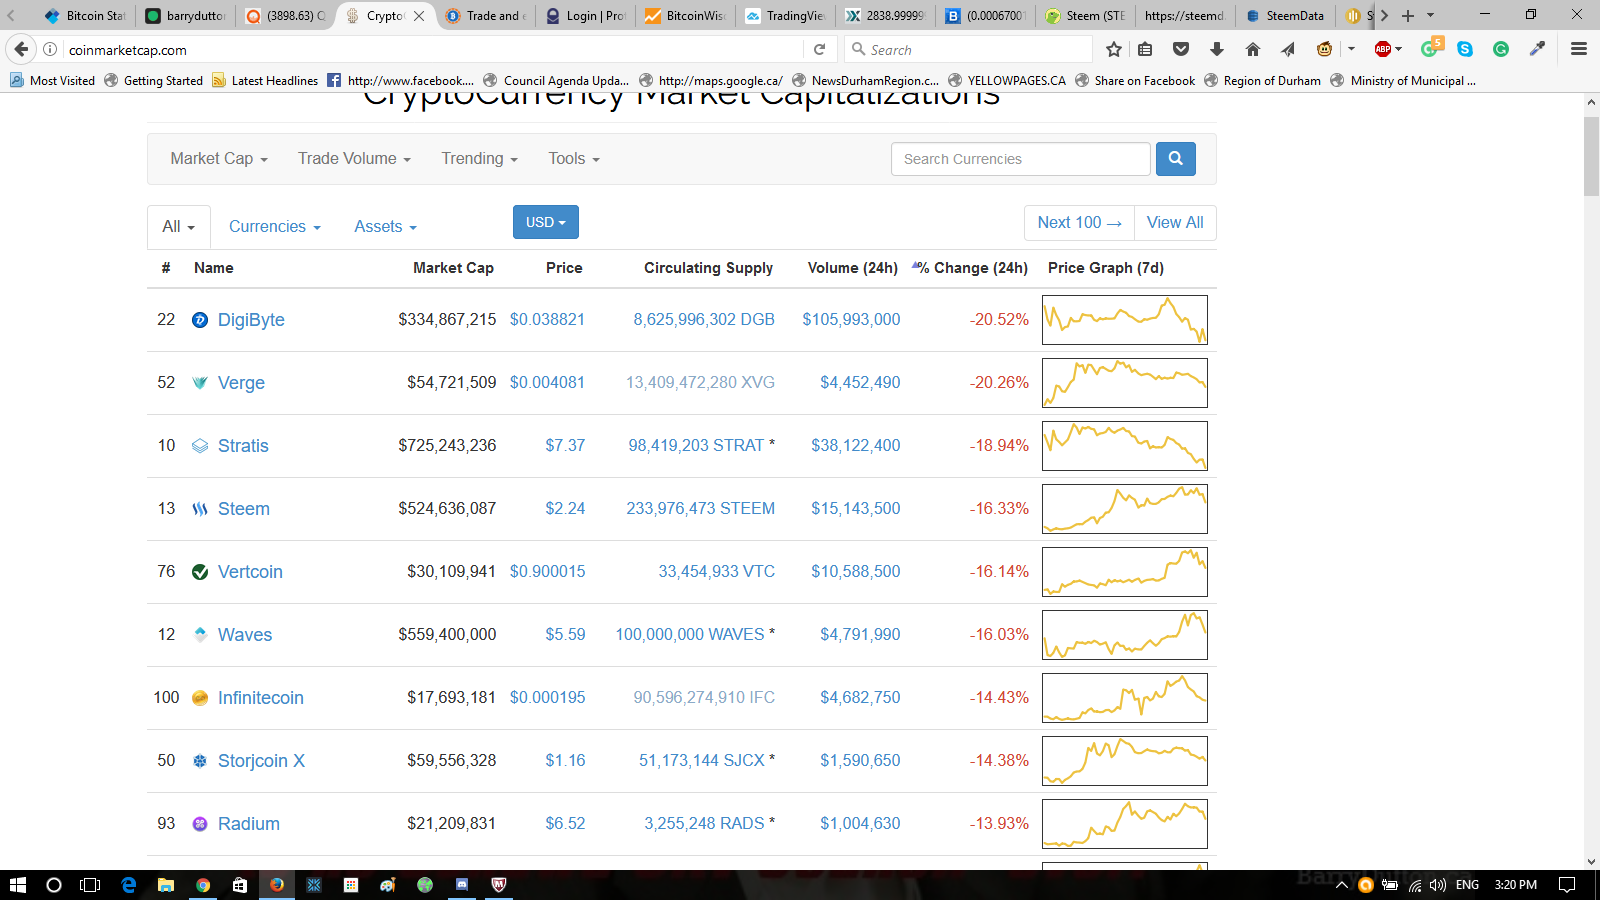Viewport: 1600px width, 900px height.
Task: Open the Trending dropdown menu
Action: 479,158
